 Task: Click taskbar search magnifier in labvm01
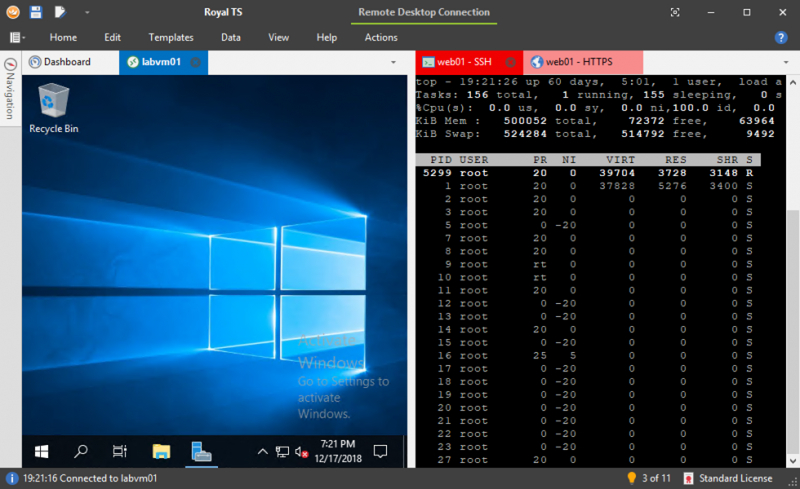point(81,451)
